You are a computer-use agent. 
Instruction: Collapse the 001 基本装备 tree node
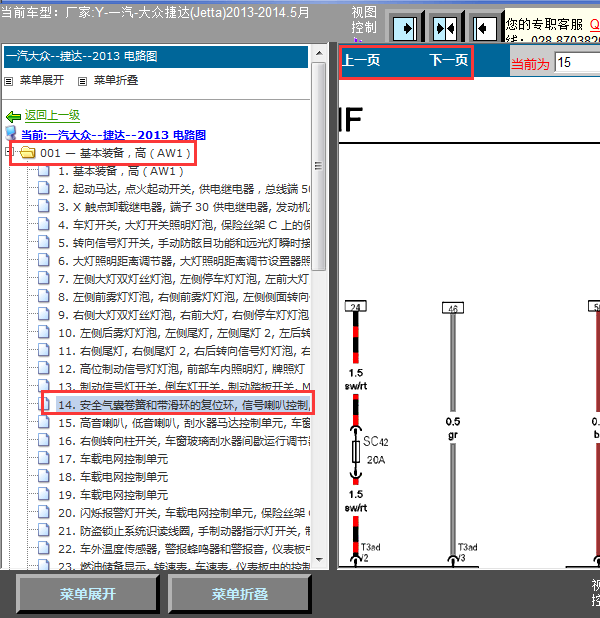click(x=9, y=152)
